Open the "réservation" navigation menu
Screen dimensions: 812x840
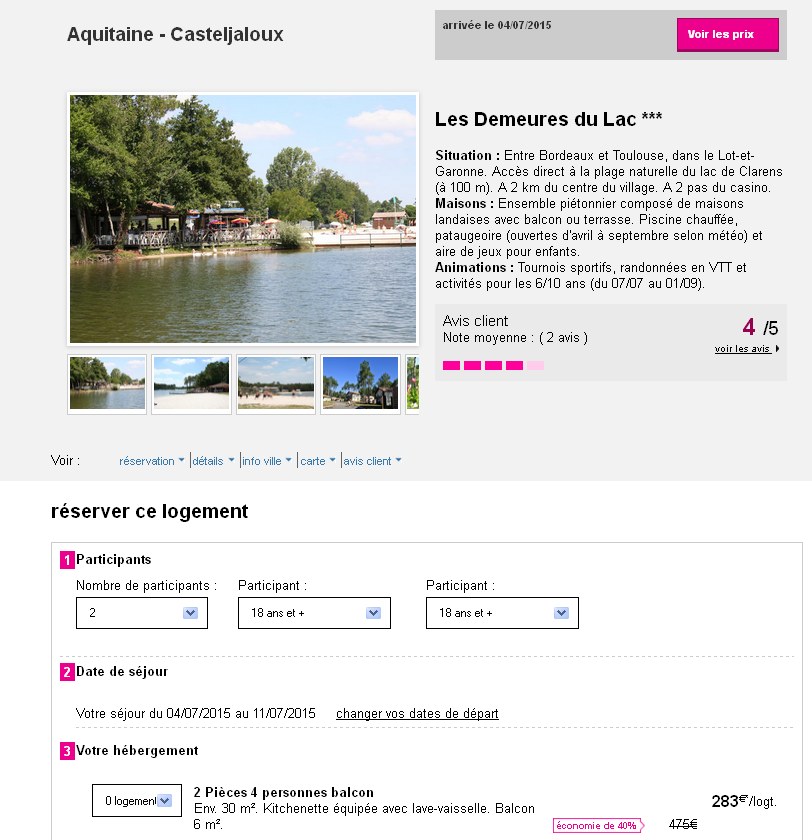[151, 461]
